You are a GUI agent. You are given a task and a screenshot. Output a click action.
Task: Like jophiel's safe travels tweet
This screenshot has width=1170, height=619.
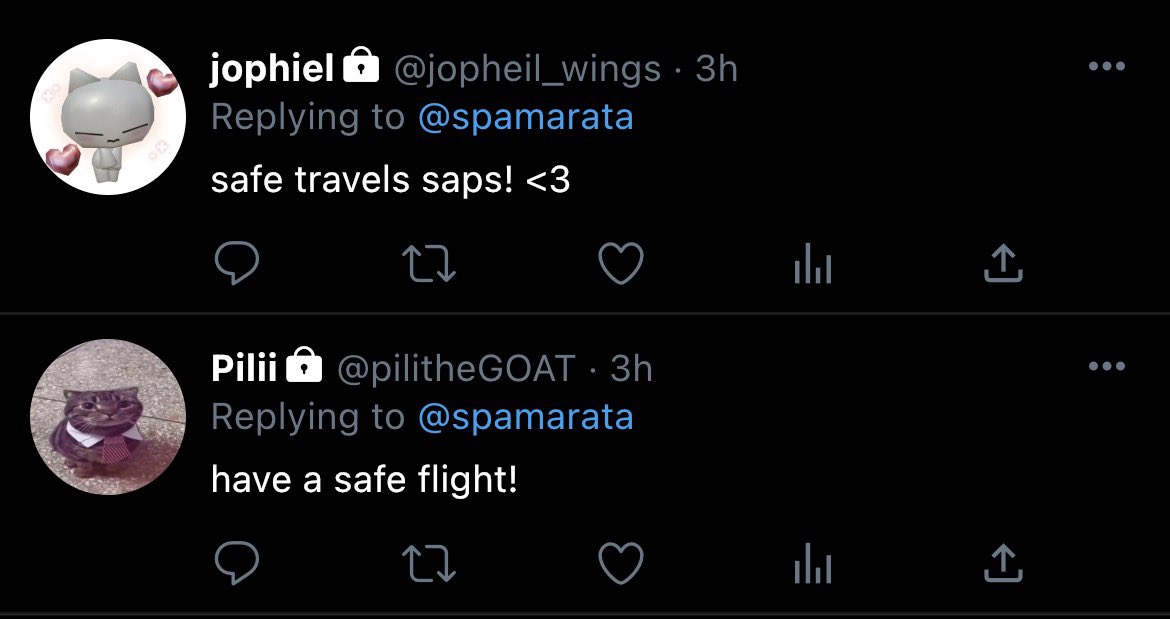point(621,265)
